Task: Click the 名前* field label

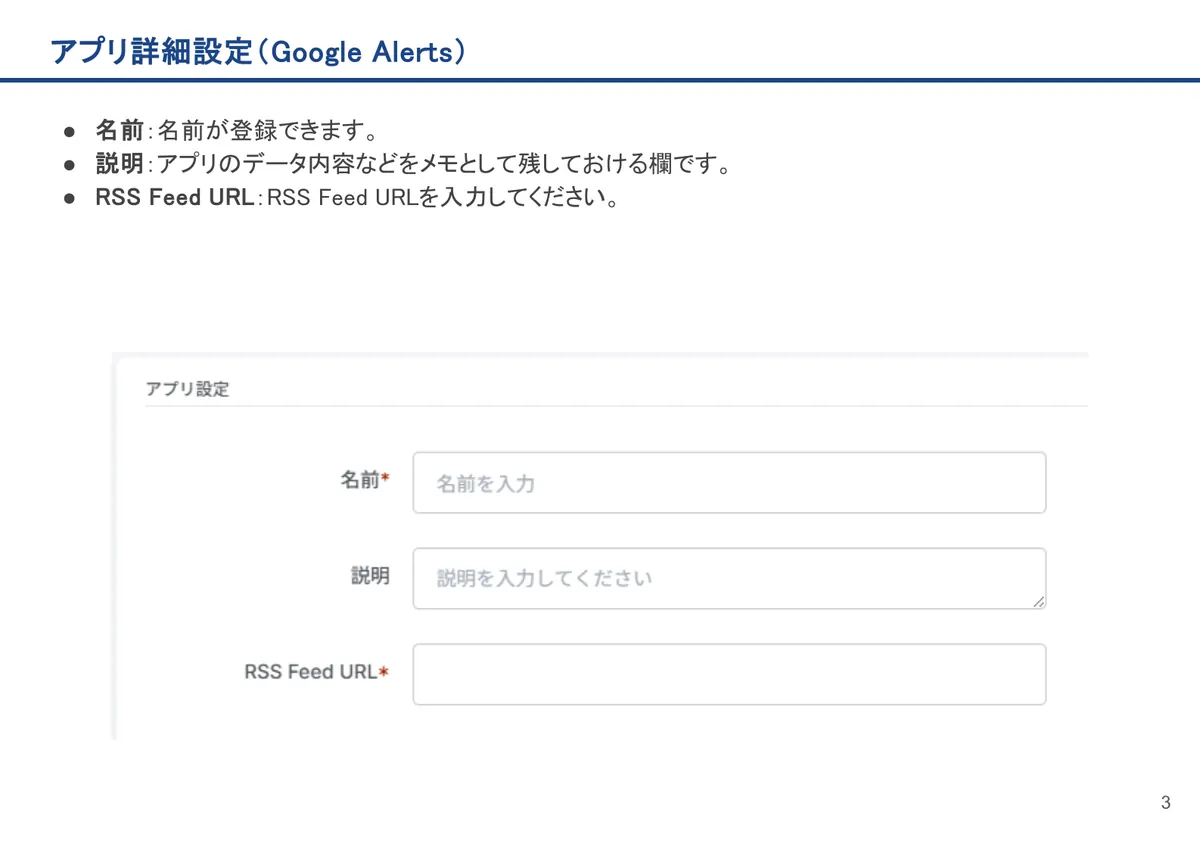Action: click(x=364, y=481)
